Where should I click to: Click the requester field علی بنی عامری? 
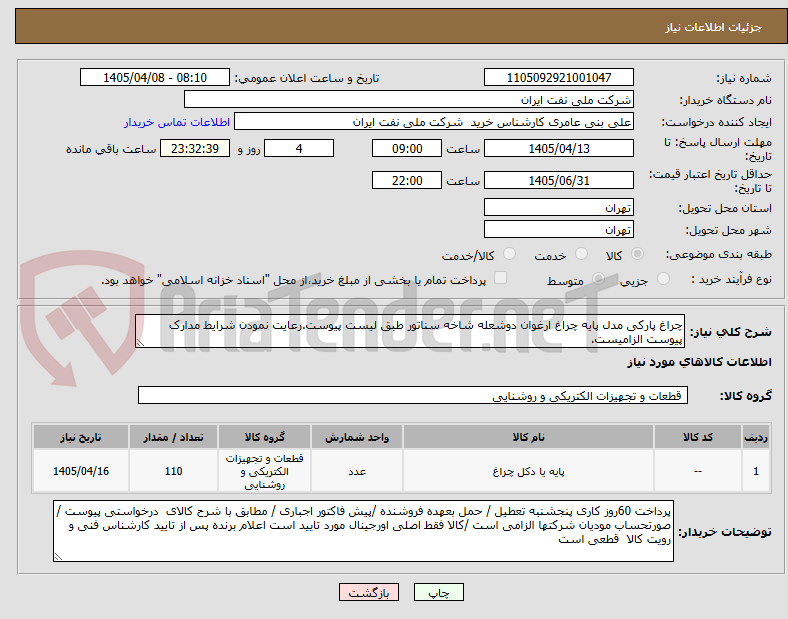tap(434, 122)
